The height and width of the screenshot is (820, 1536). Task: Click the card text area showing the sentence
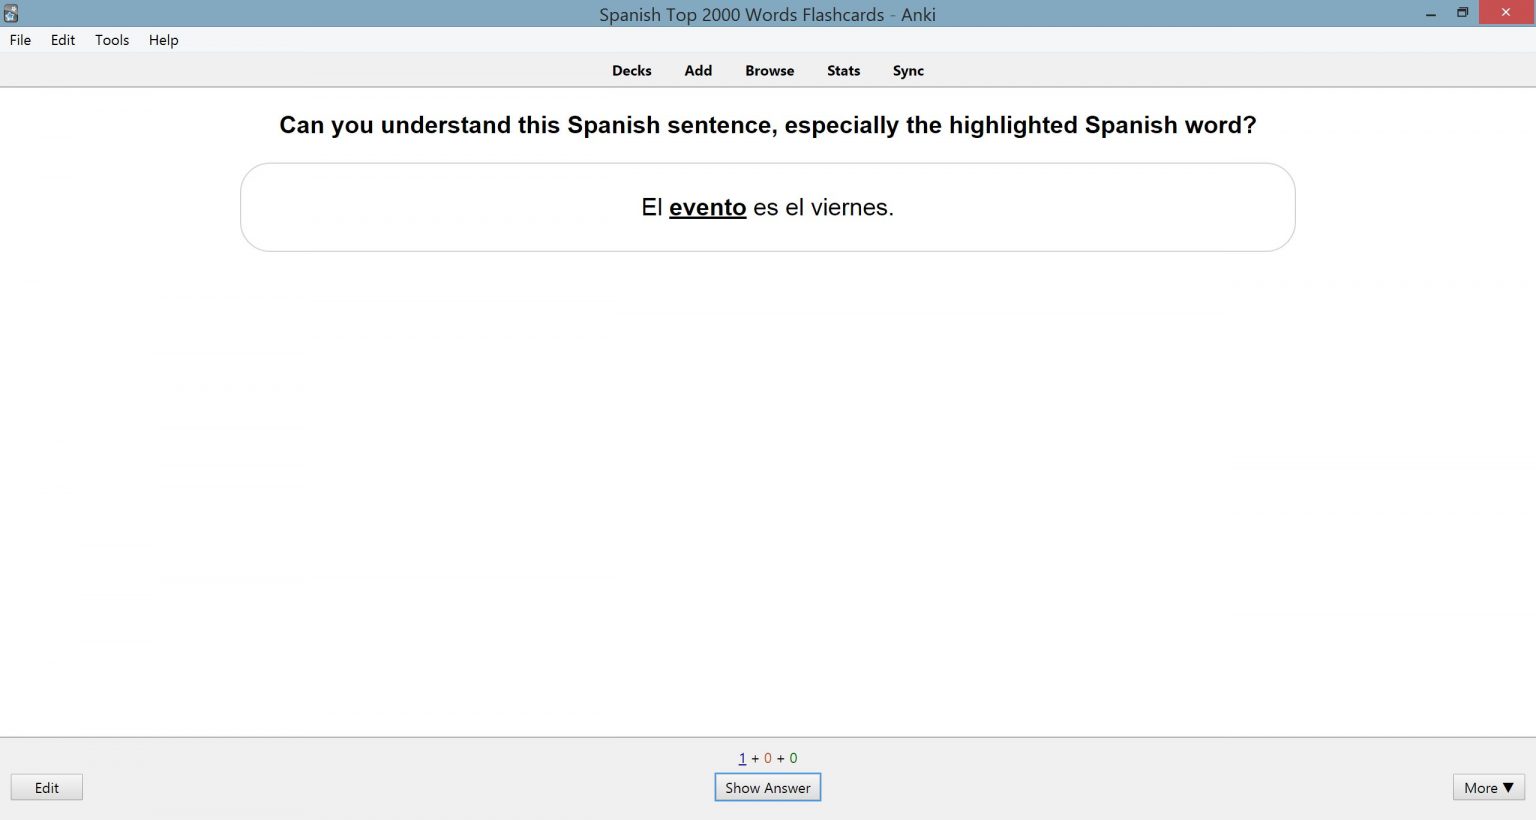tap(767, 207)
